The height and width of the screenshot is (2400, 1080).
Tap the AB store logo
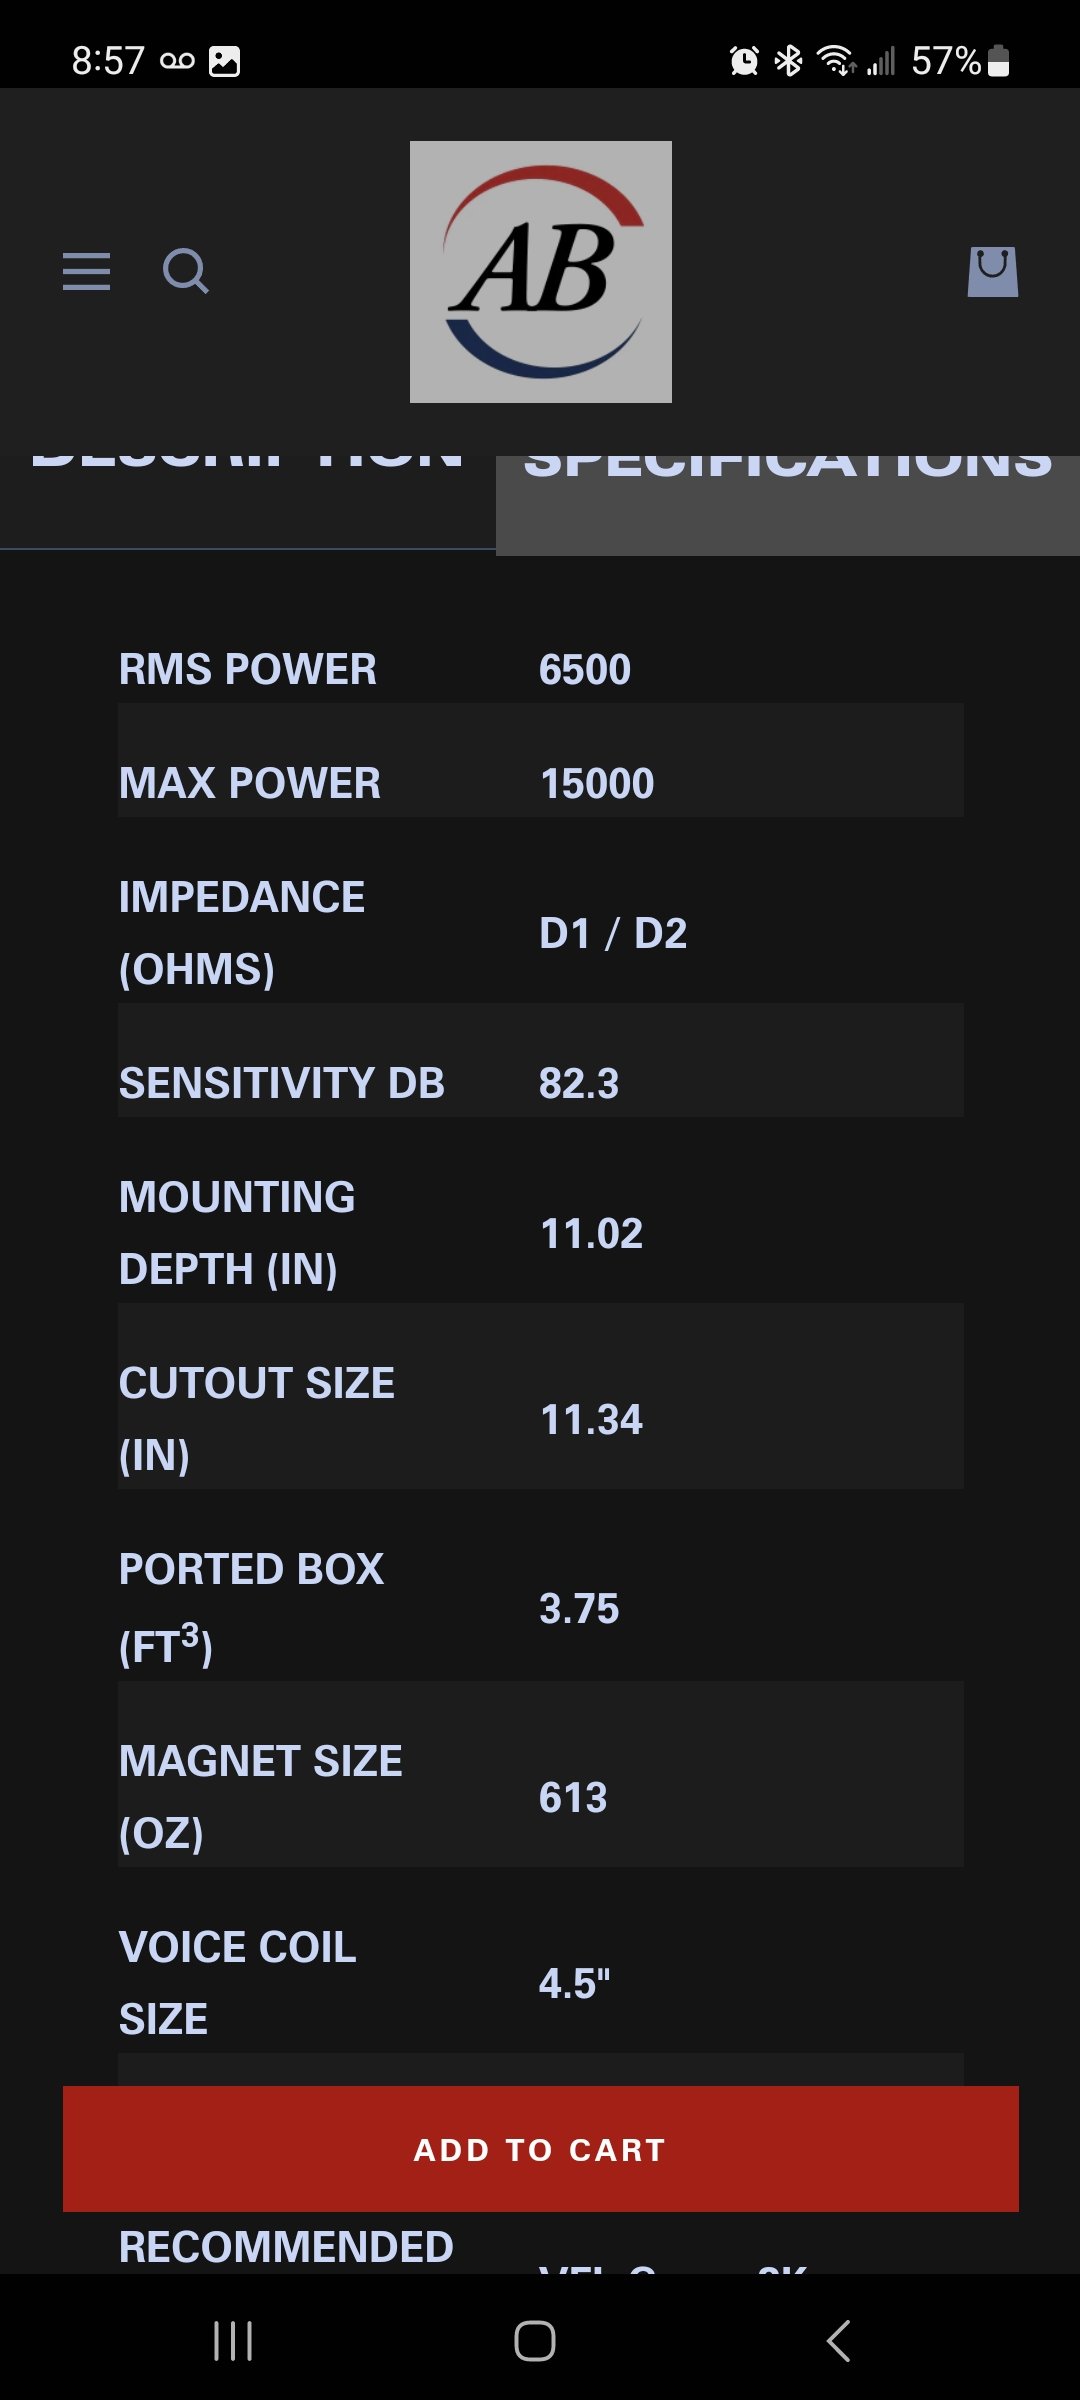click(x=540, y=272)
